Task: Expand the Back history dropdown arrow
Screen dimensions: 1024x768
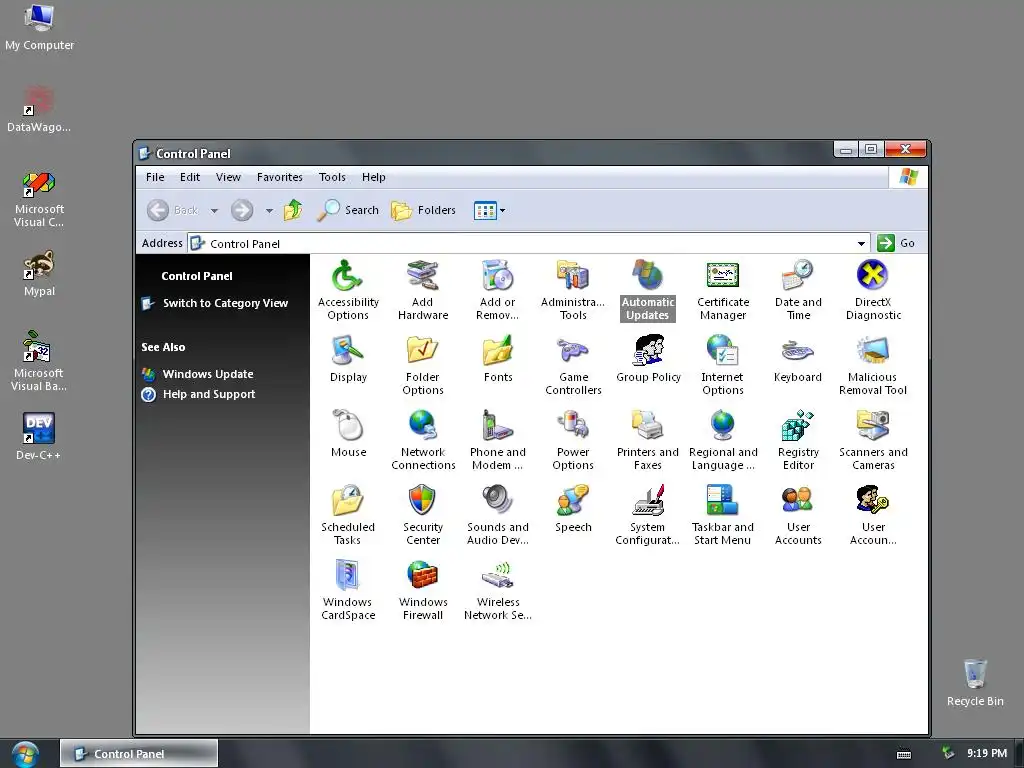Action: 214,210
